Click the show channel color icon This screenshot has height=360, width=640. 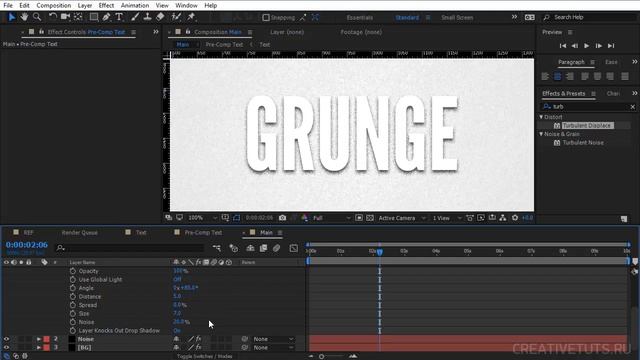[x=304, y=218]
